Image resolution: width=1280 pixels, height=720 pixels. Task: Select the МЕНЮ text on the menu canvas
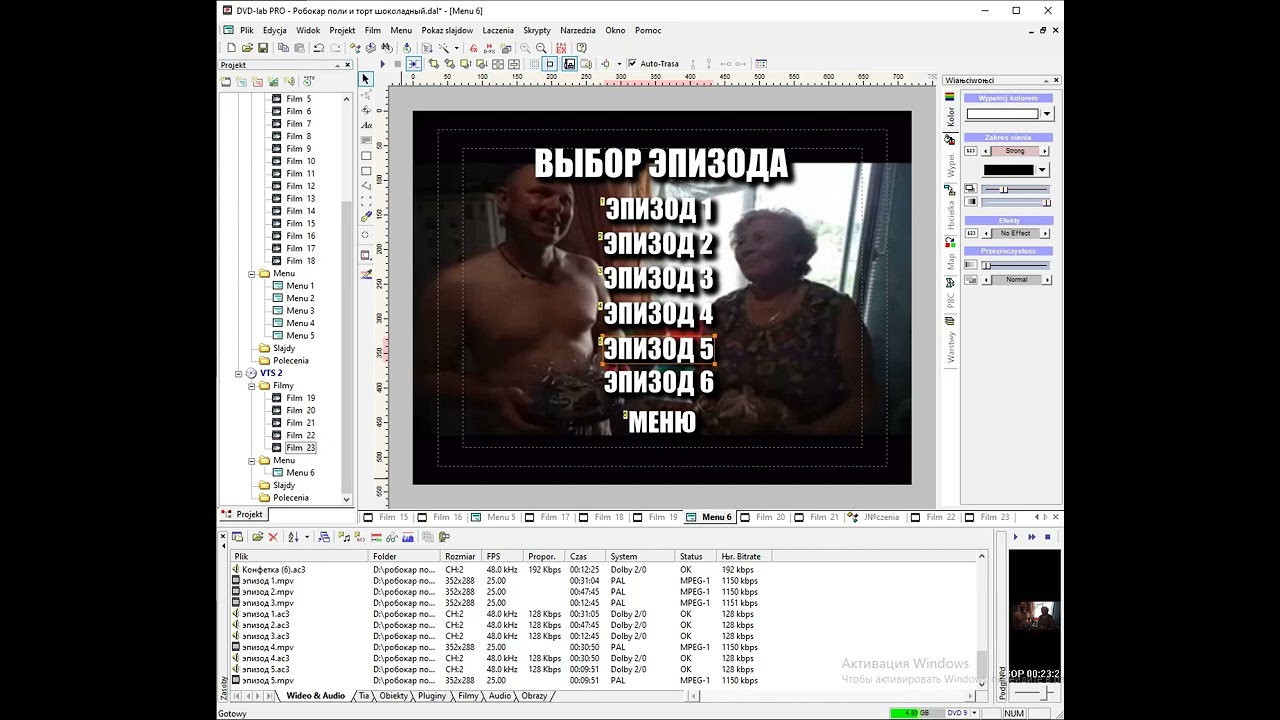pyautogui.click(x=661, y=422)
